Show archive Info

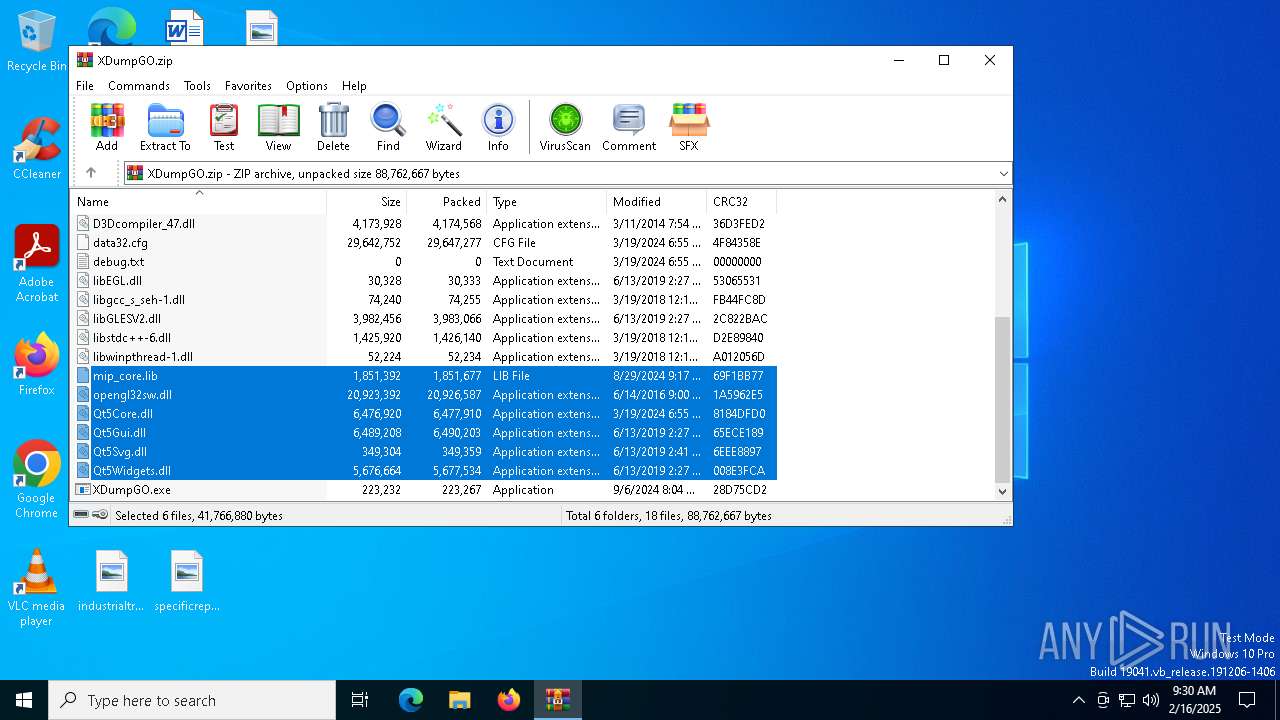(x=498, y=127)
